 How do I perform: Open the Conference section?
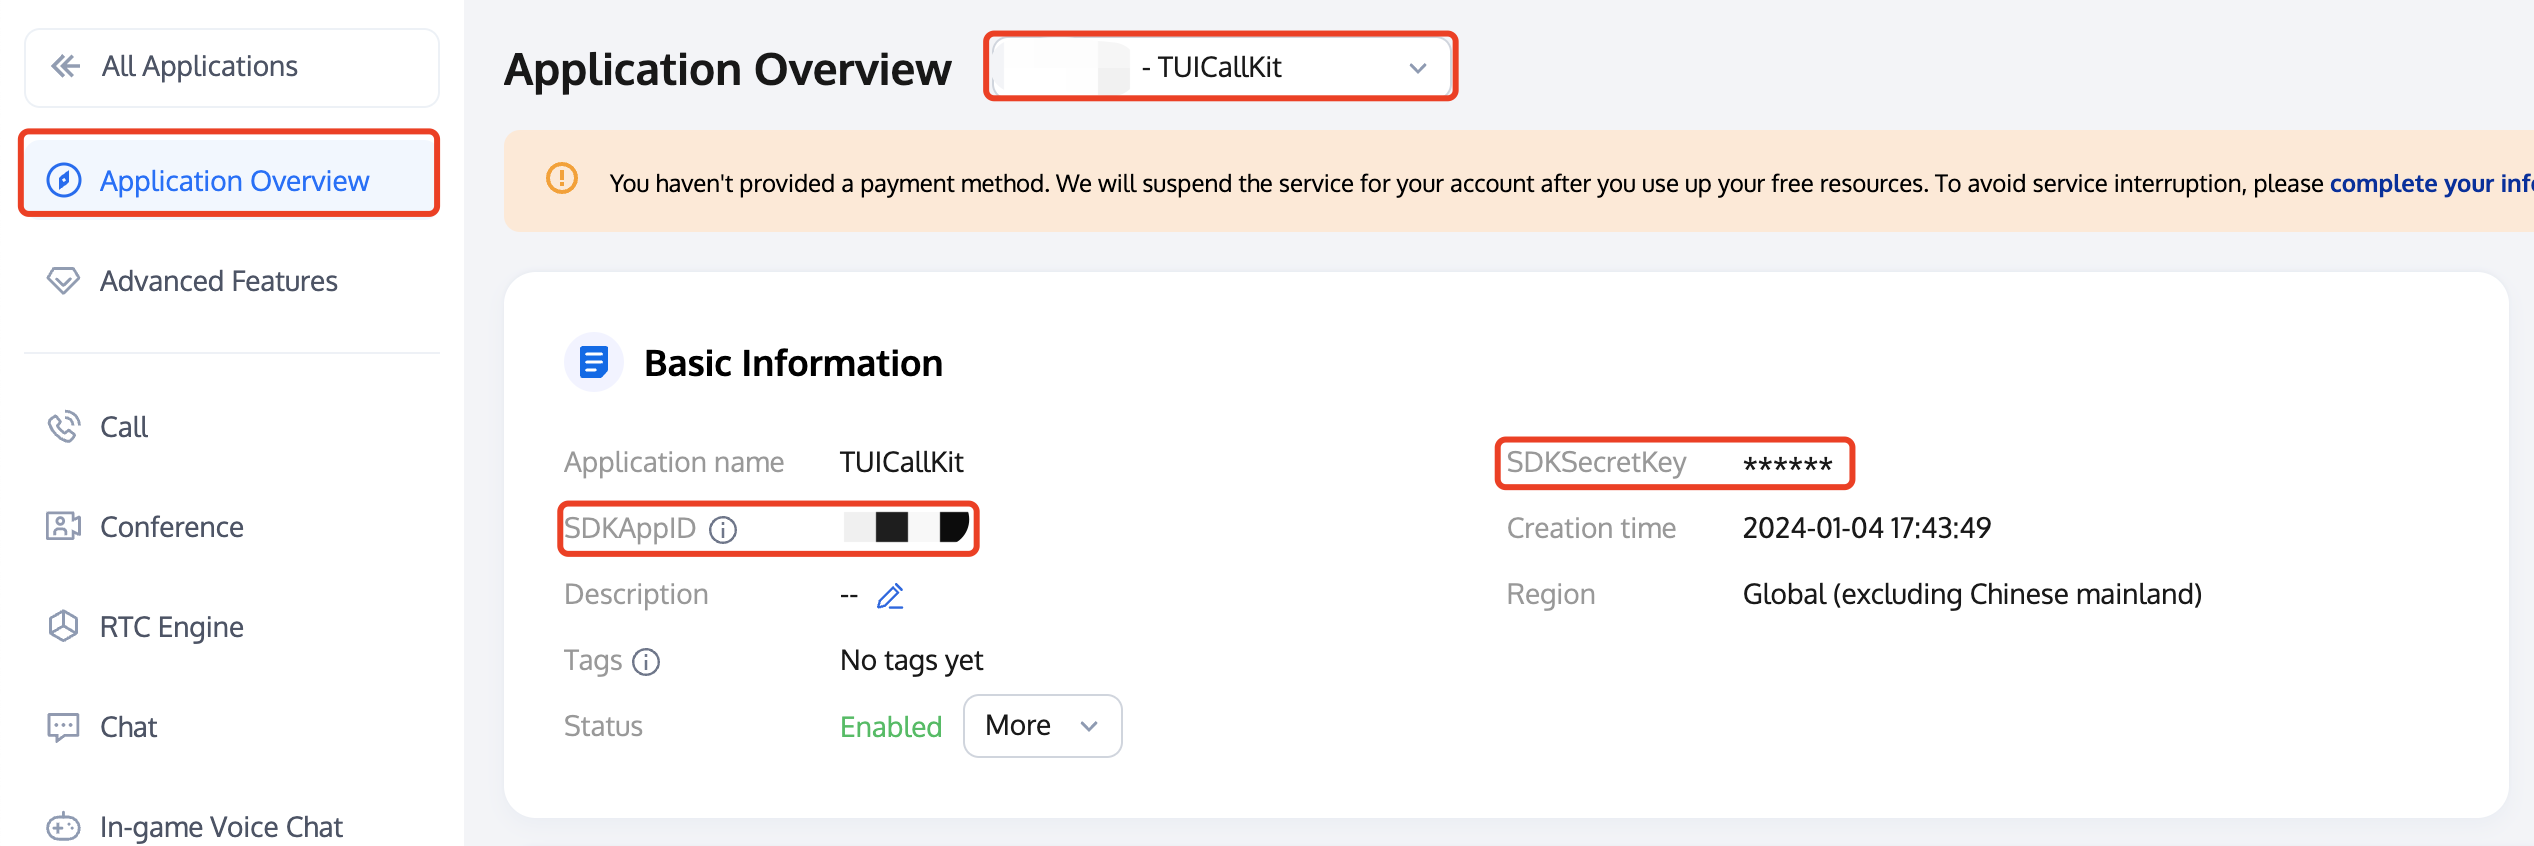[x=171, y=527]
